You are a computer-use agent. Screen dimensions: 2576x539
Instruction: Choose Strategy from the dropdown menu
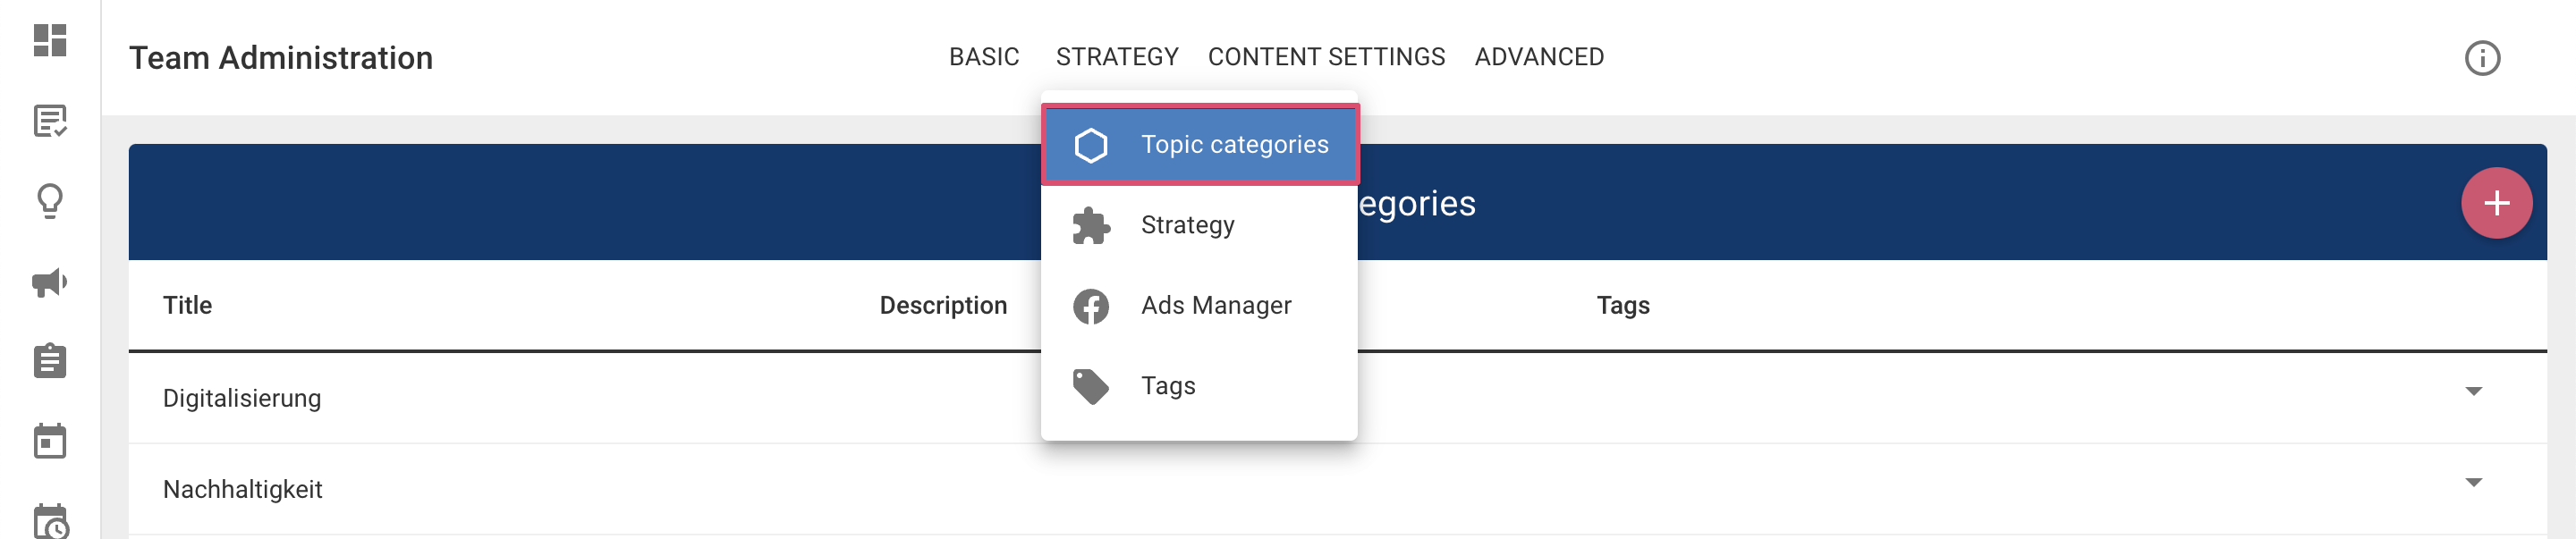1187,225
